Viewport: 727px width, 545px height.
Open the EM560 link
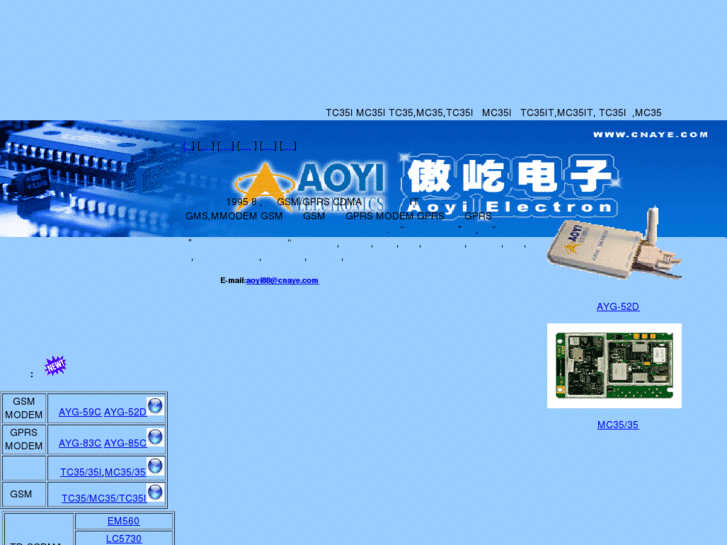point(123,521)
